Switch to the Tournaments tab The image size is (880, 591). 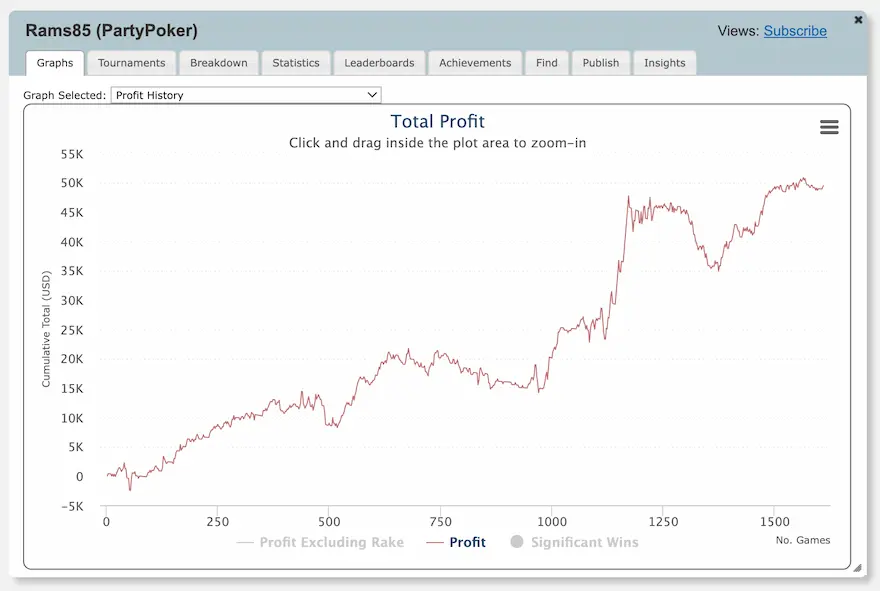(x=131, y=63)
